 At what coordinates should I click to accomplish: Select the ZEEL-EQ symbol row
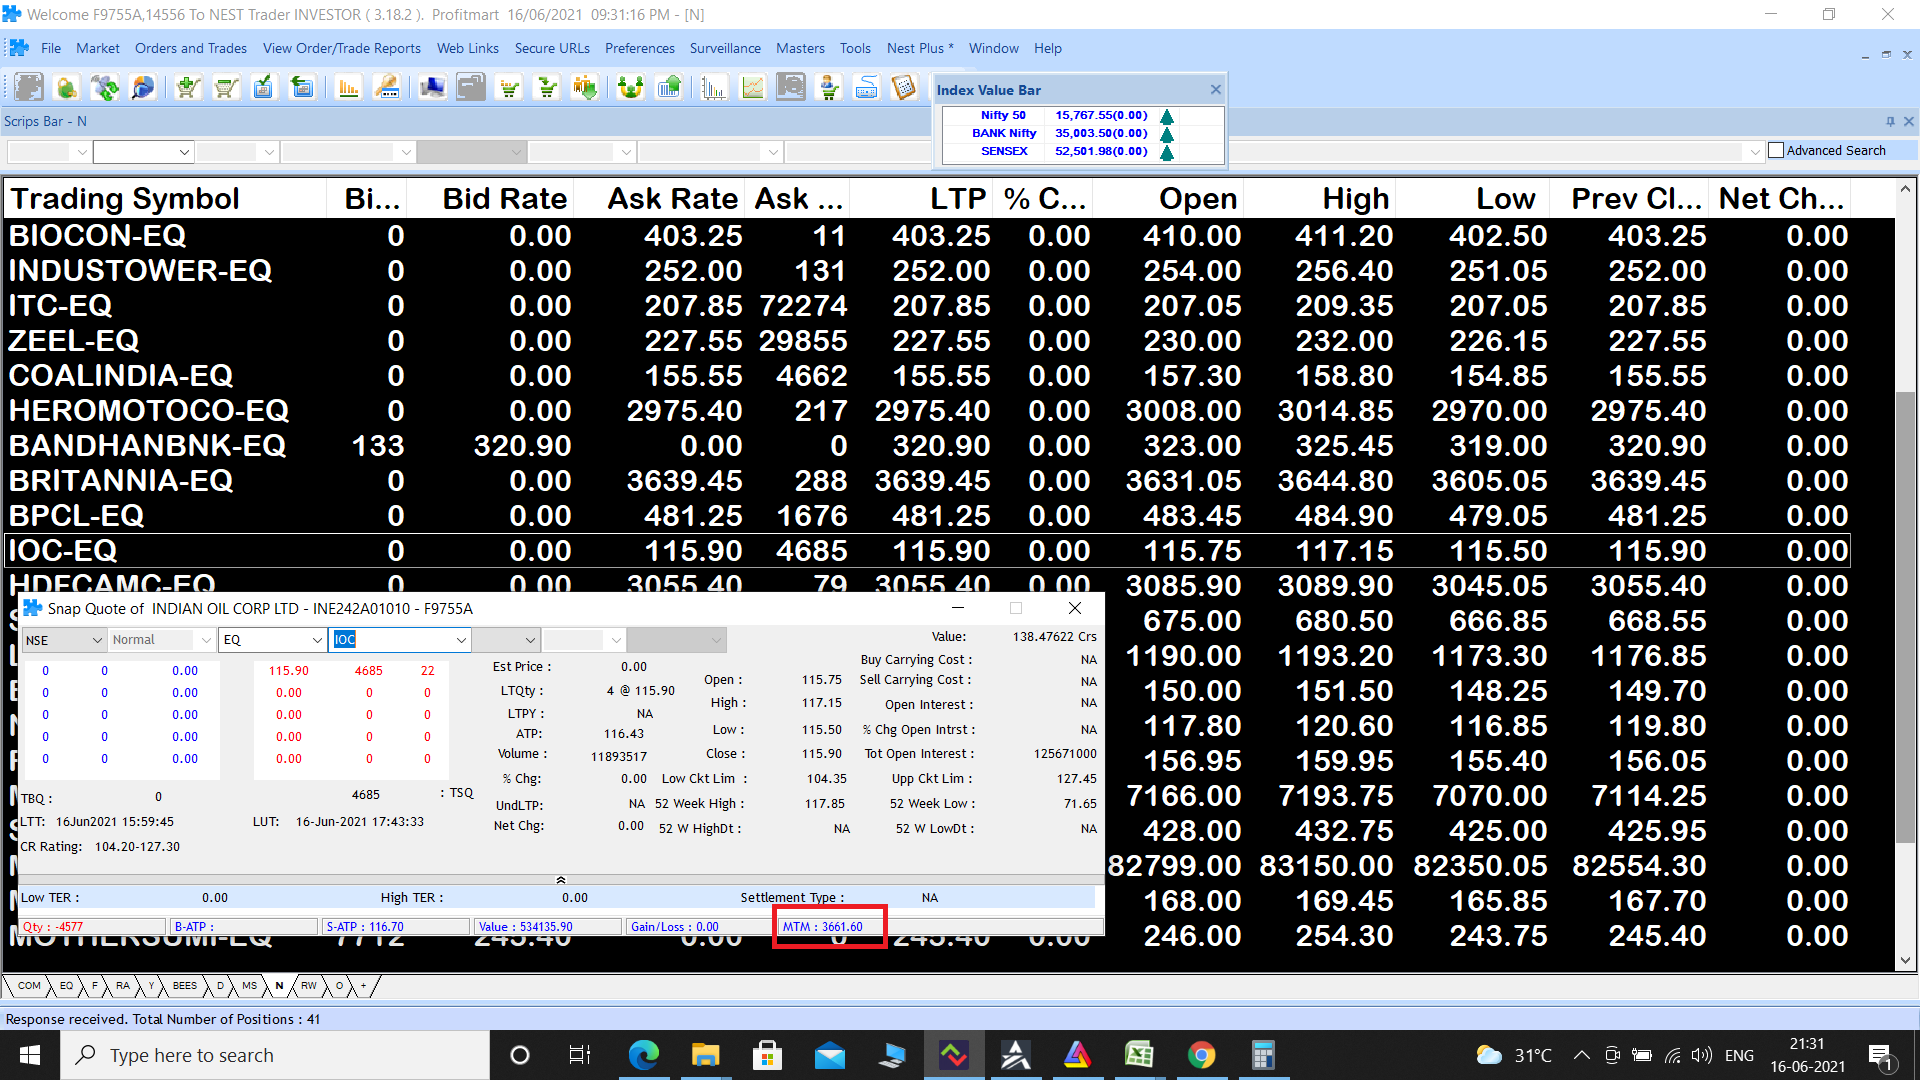click(928, 341)
